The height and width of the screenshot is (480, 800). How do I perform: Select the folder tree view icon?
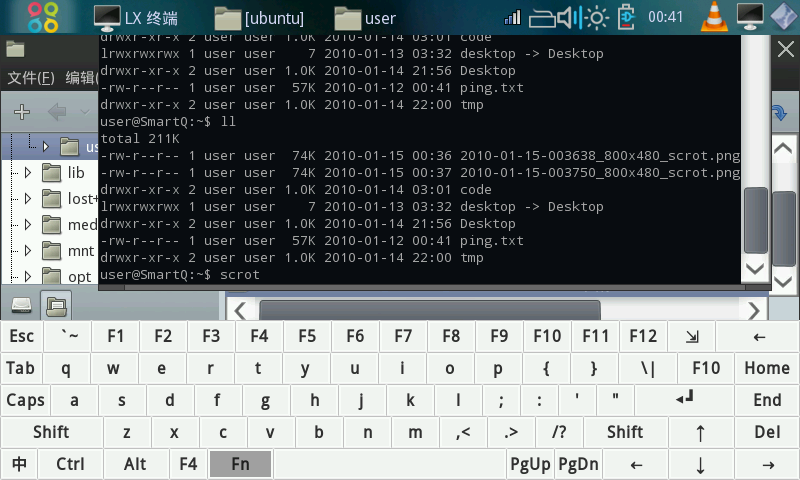pos(55,304)
